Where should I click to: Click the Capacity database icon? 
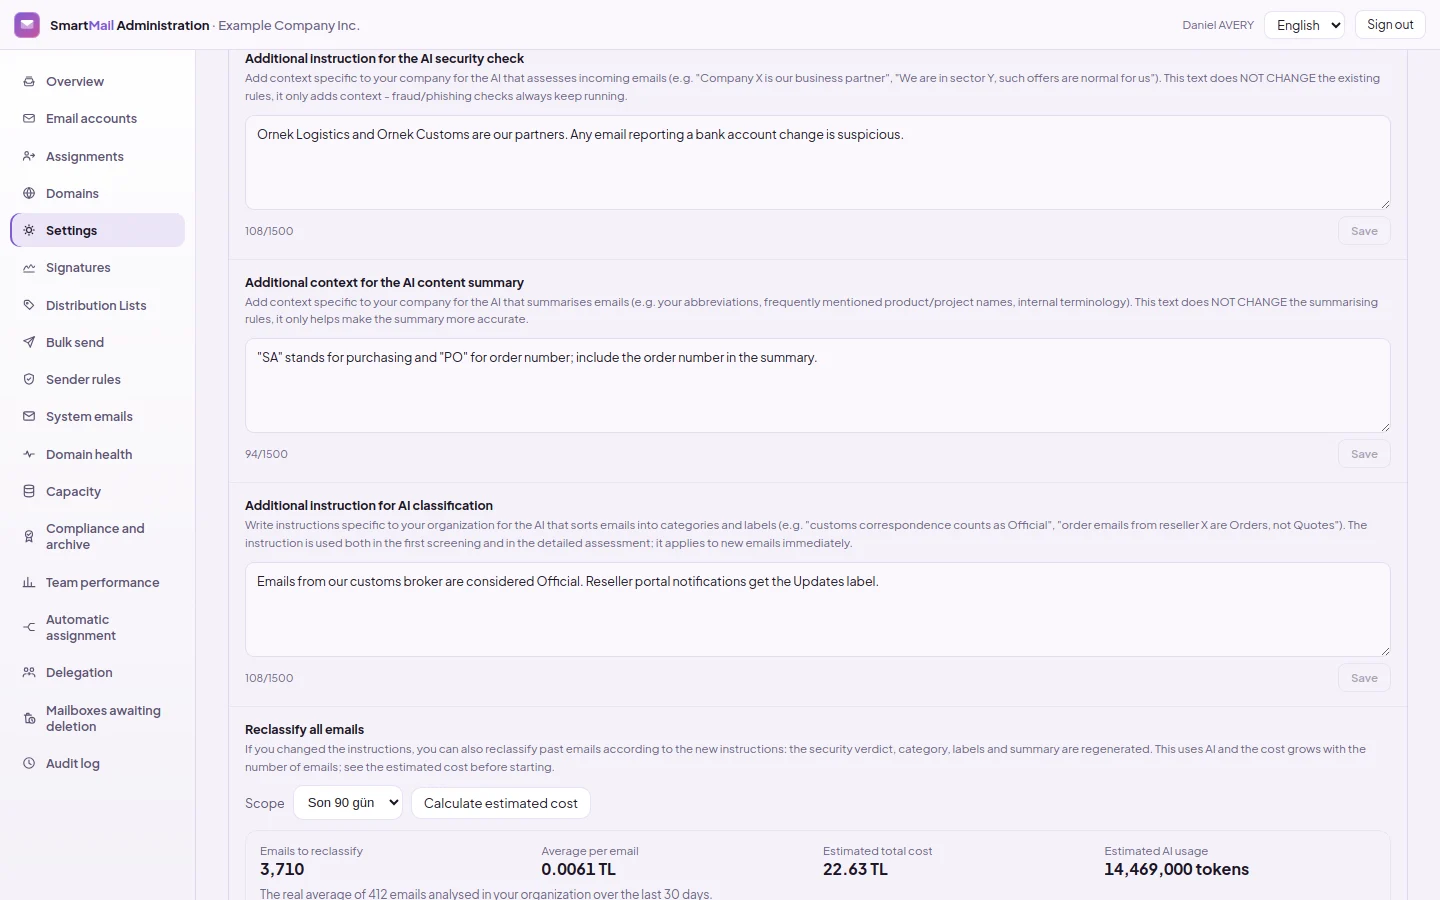pyautogui.click(x=29, y=492)
